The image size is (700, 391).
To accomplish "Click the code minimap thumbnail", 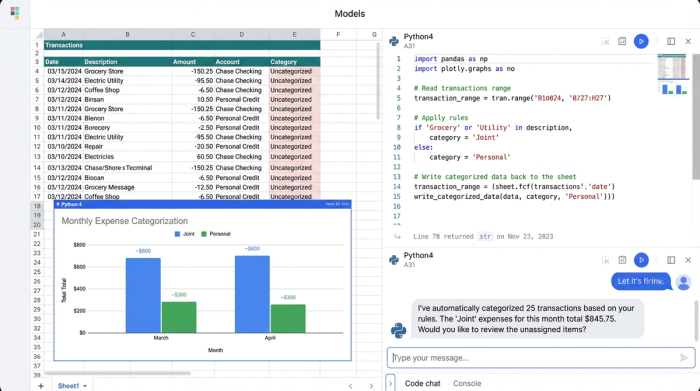I will pos(674,75).
